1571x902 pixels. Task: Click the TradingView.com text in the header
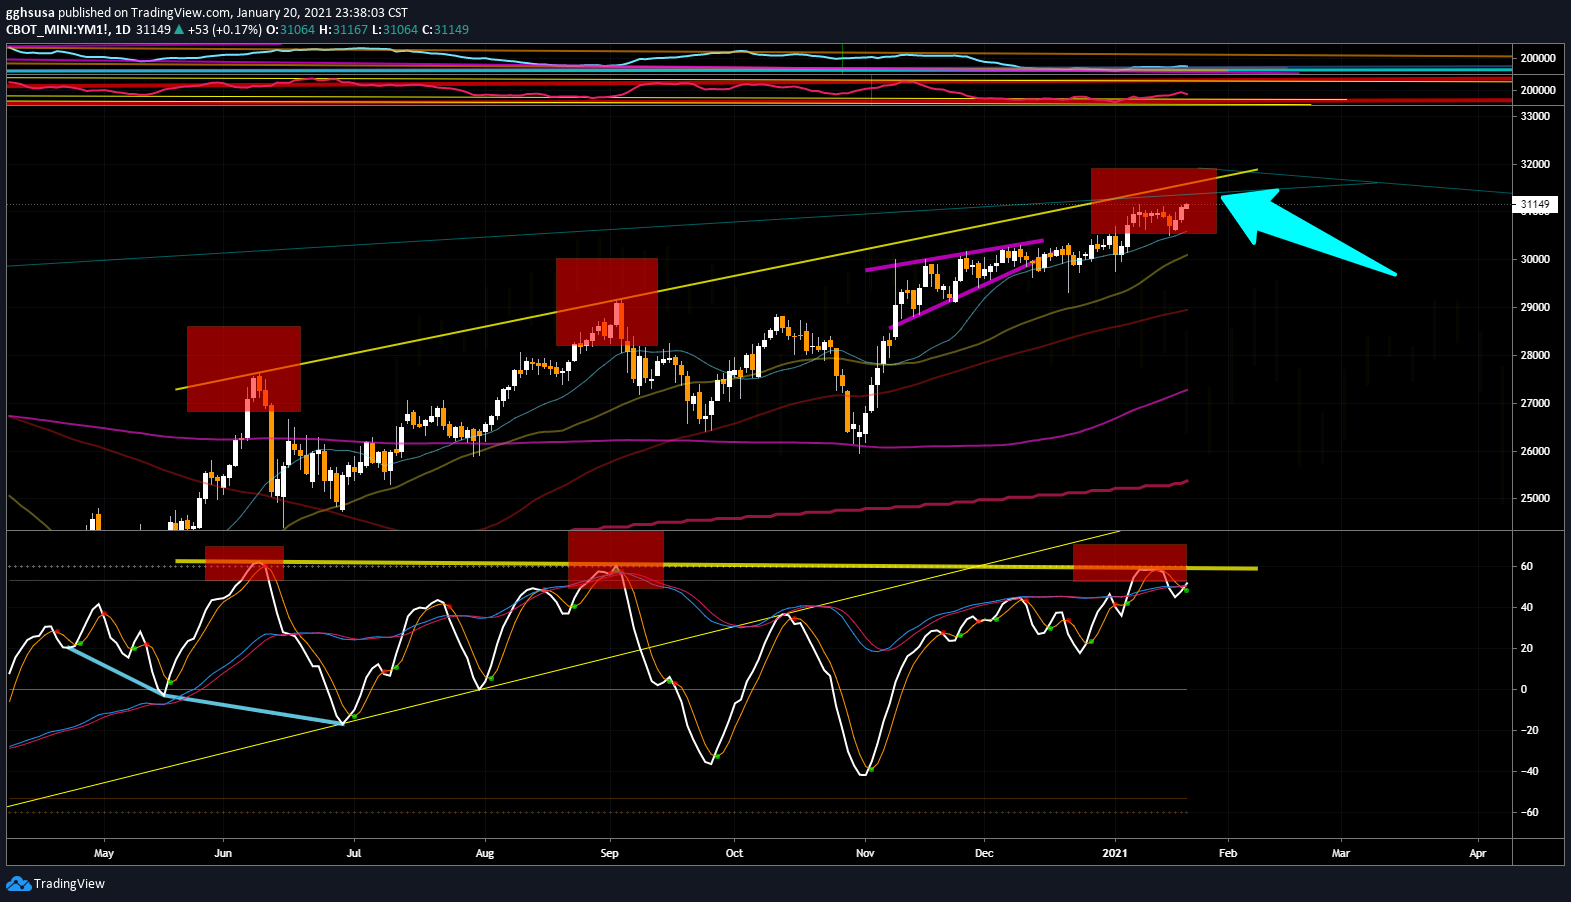tap(181, 13)
